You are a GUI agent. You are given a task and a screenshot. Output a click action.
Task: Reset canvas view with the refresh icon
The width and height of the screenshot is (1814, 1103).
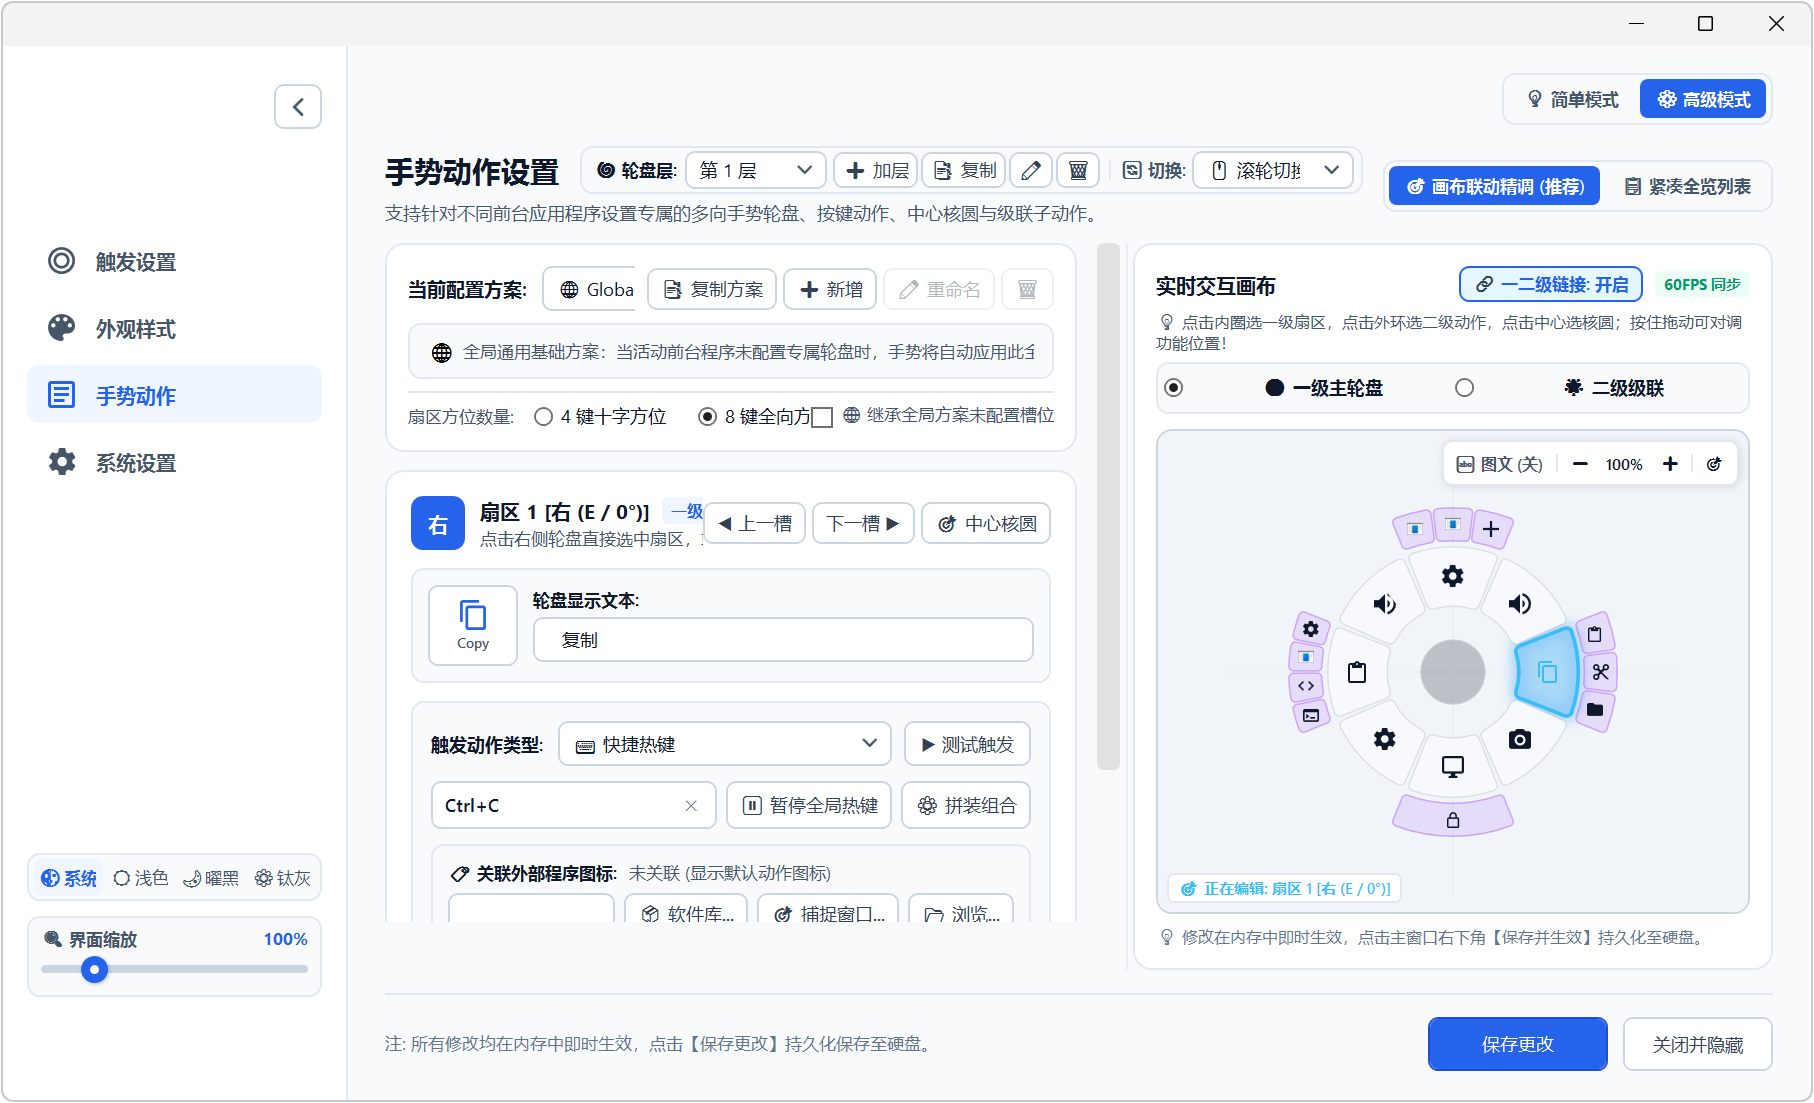[x=1714, y=464]
